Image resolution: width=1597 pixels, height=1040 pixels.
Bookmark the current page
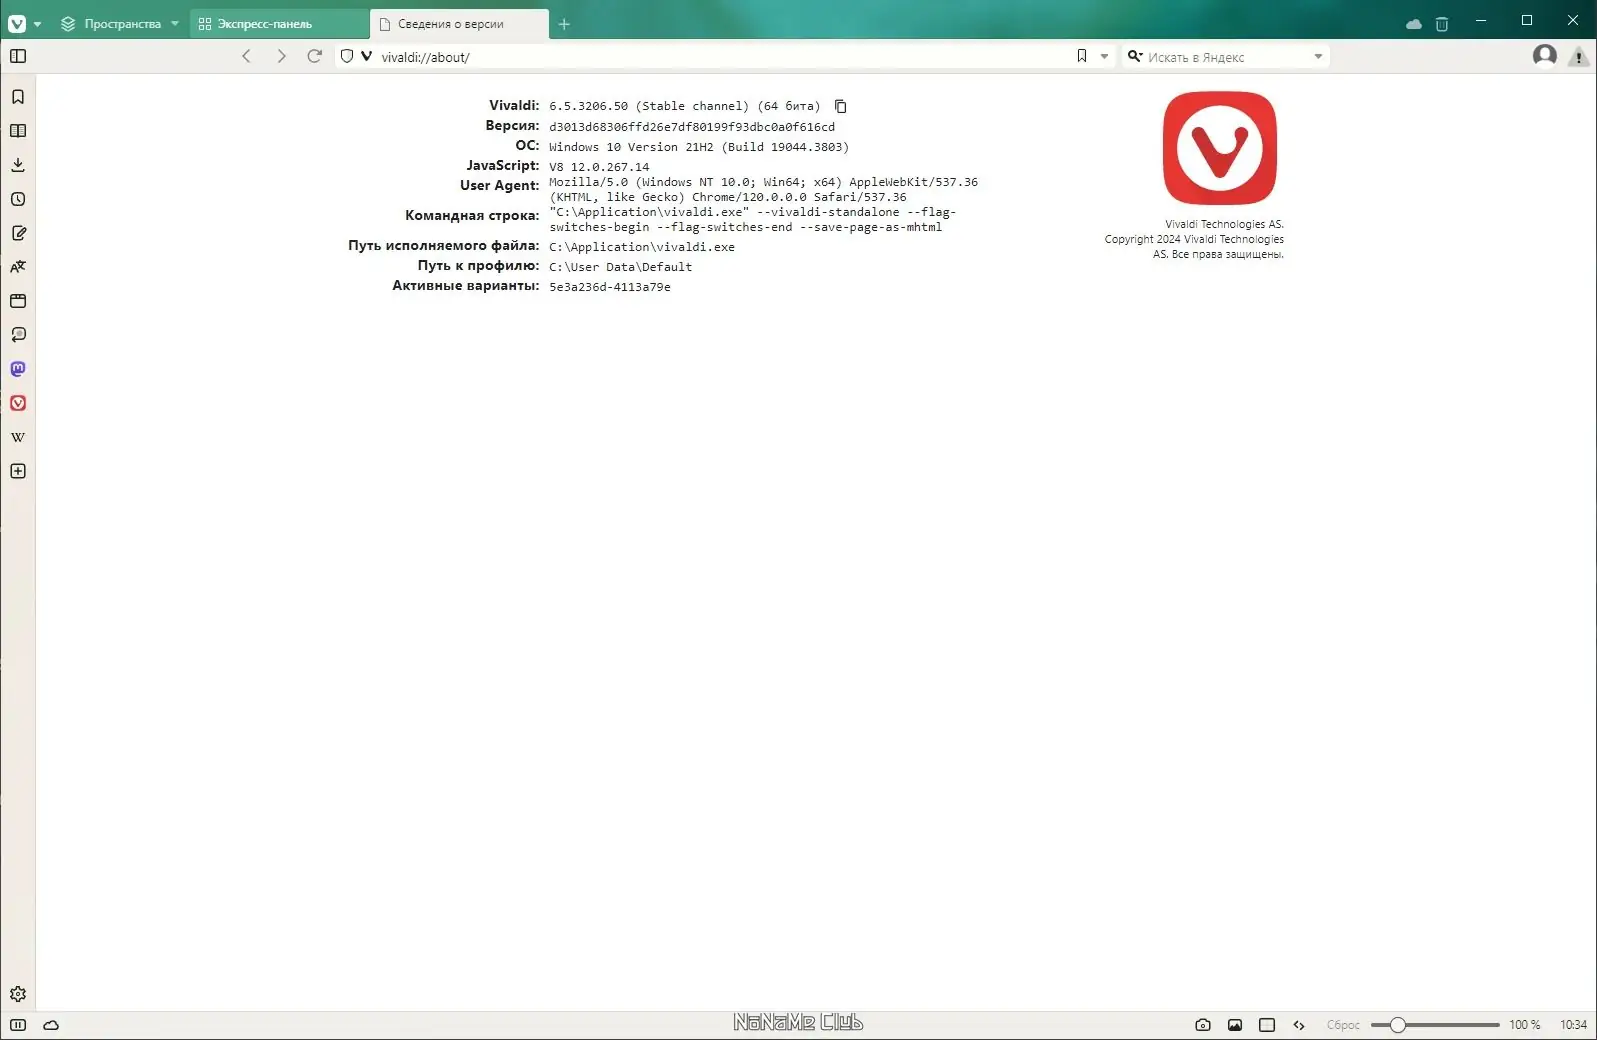tap(1082, 56)
